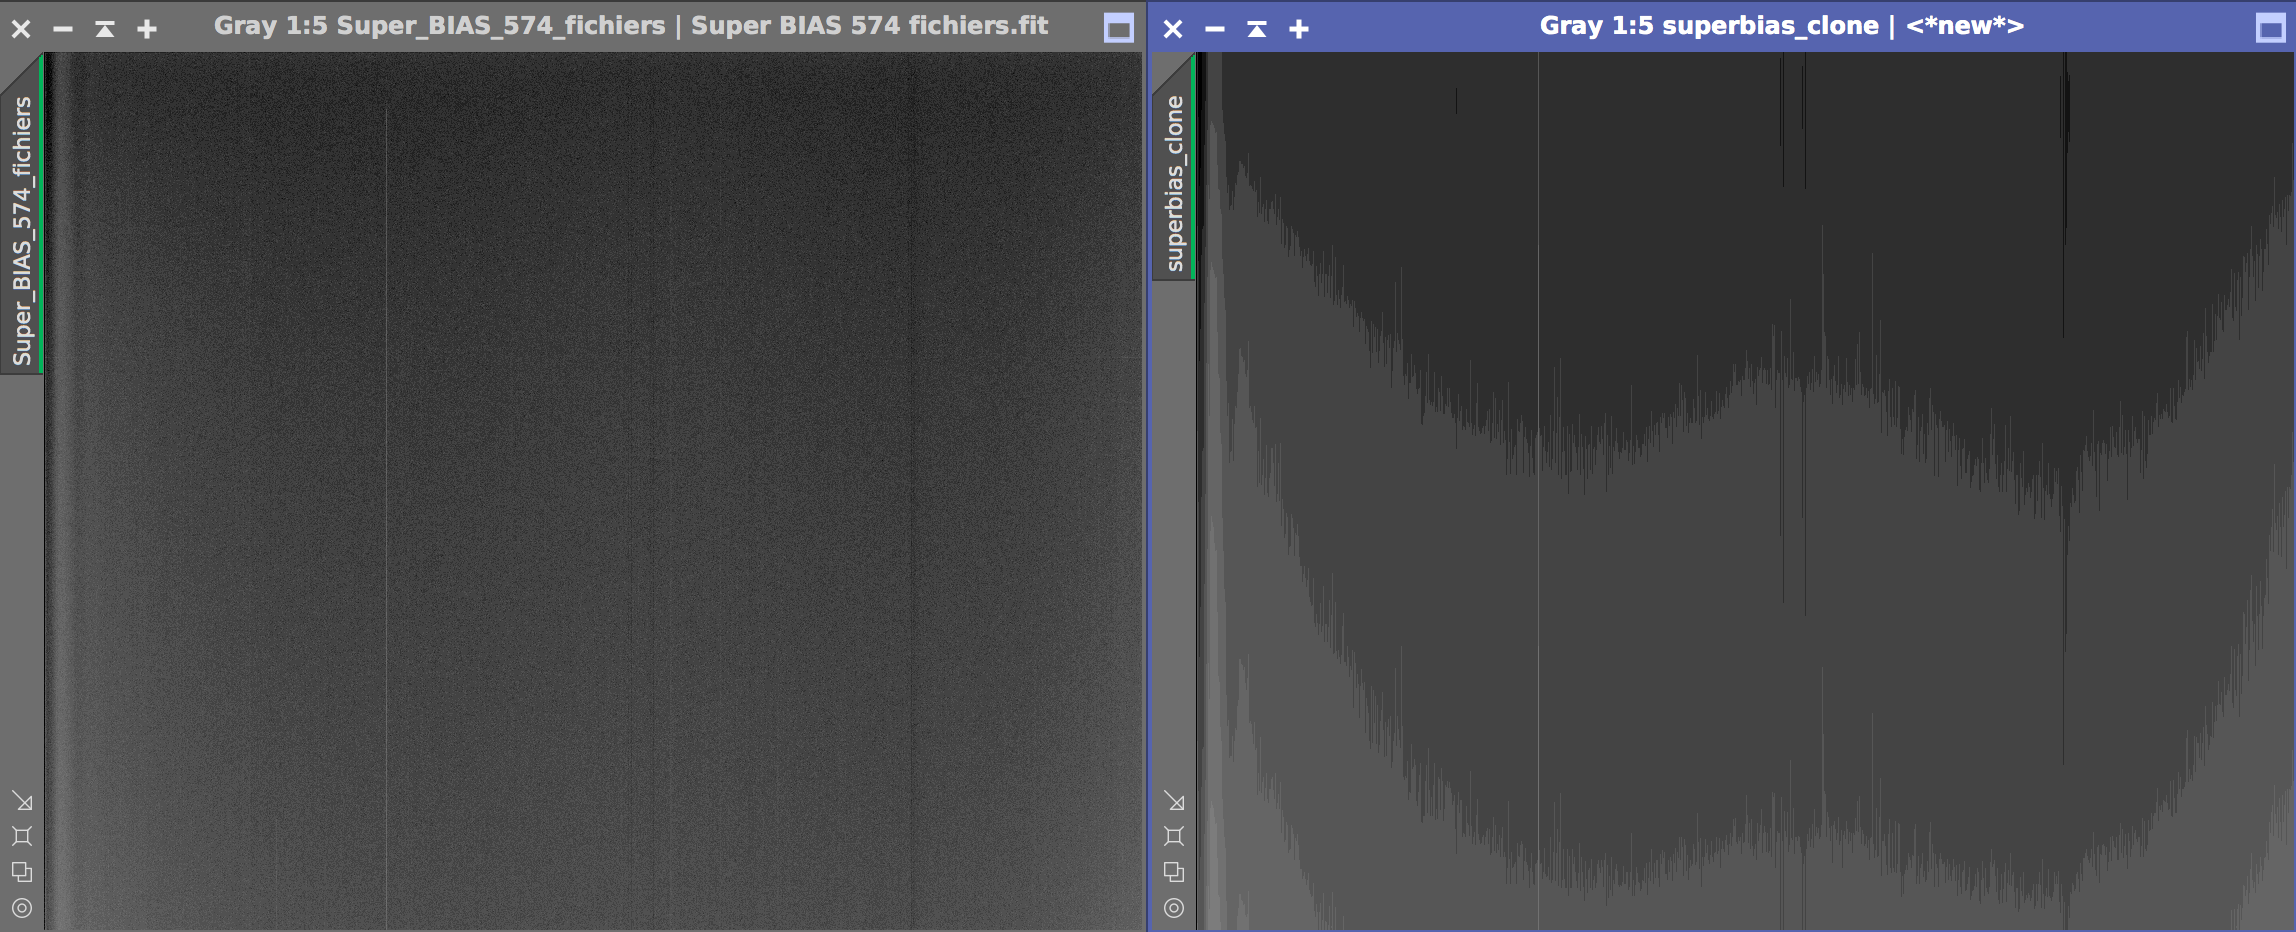Click the zoom-to-fit icon on superbias_clone title bar
Screen dimensions: 2296x932
1256,27
